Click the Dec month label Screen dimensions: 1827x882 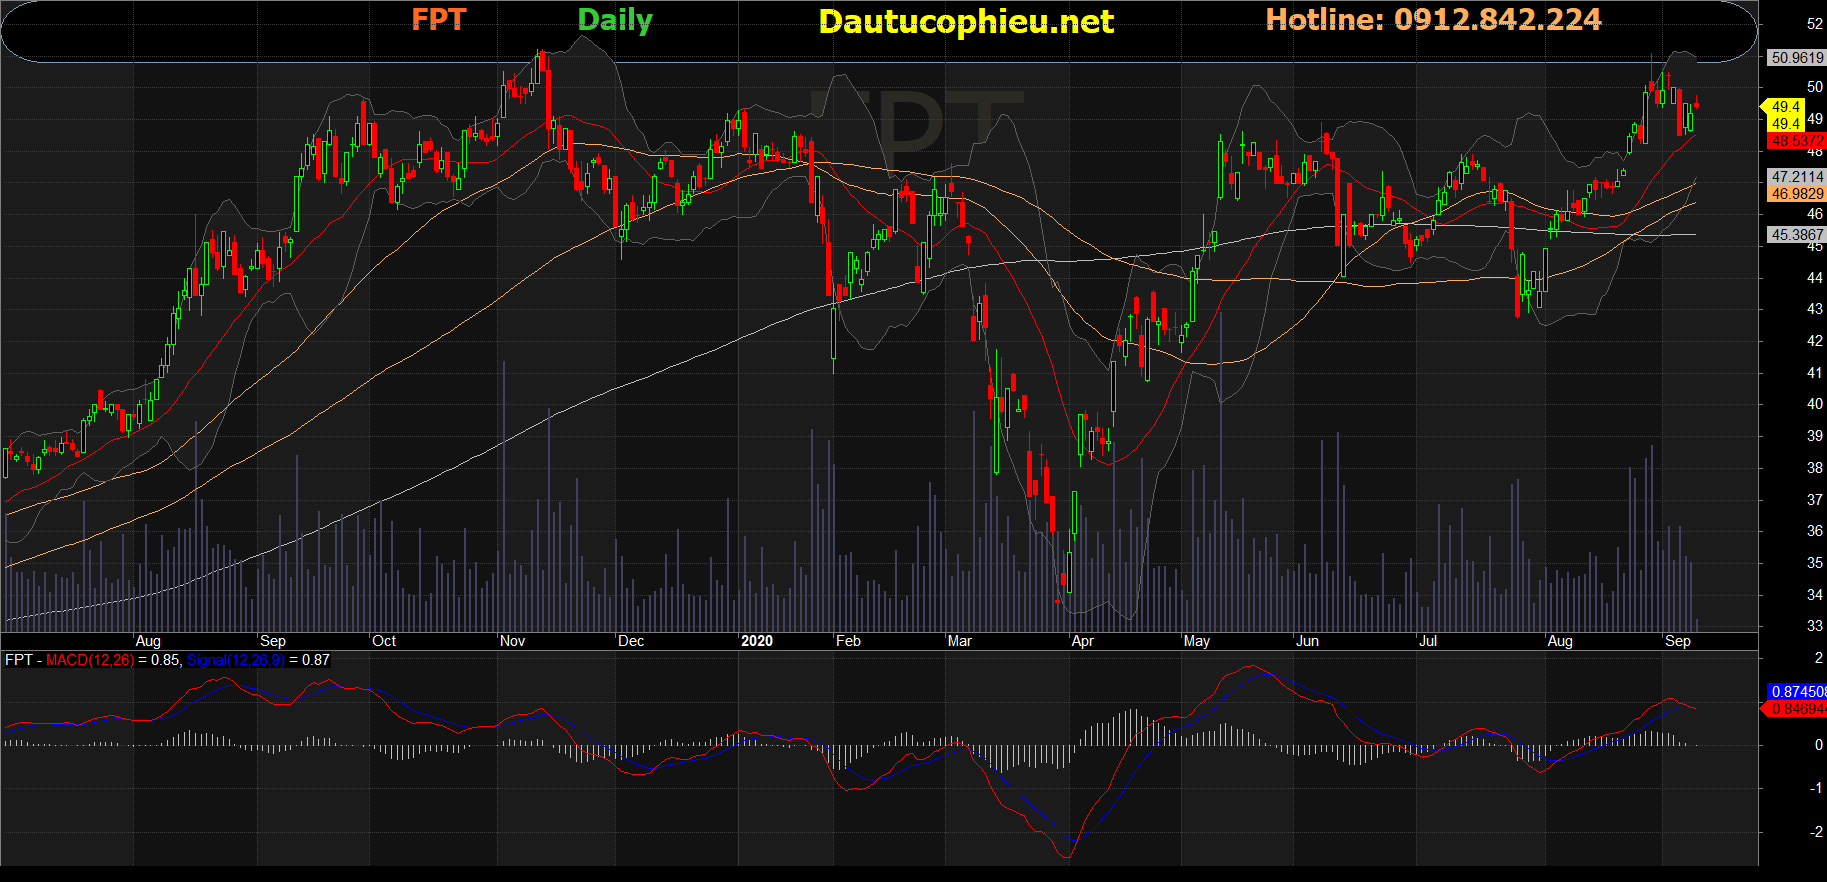click(x=631, y=641)
